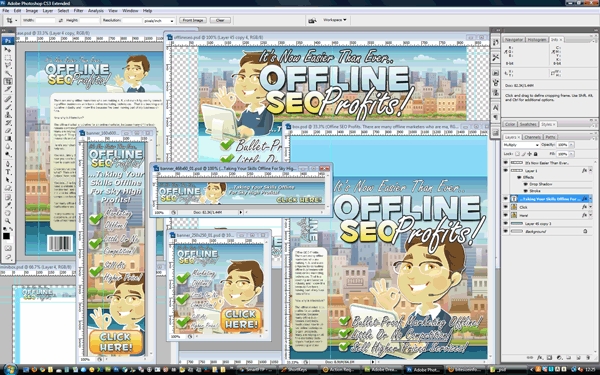600x375 pixels.
Task: Select the Dodge tool
Action: [7, 154]
